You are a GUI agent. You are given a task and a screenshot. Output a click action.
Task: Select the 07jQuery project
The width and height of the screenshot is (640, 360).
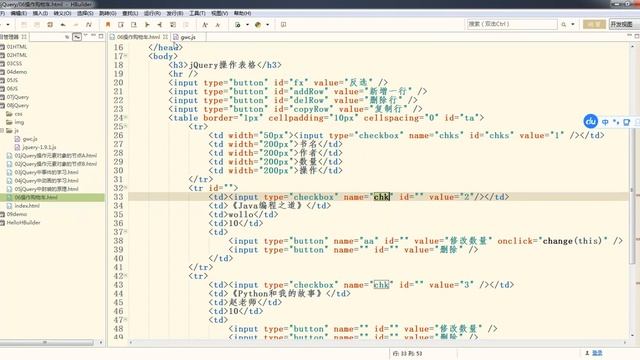[18, 97]
